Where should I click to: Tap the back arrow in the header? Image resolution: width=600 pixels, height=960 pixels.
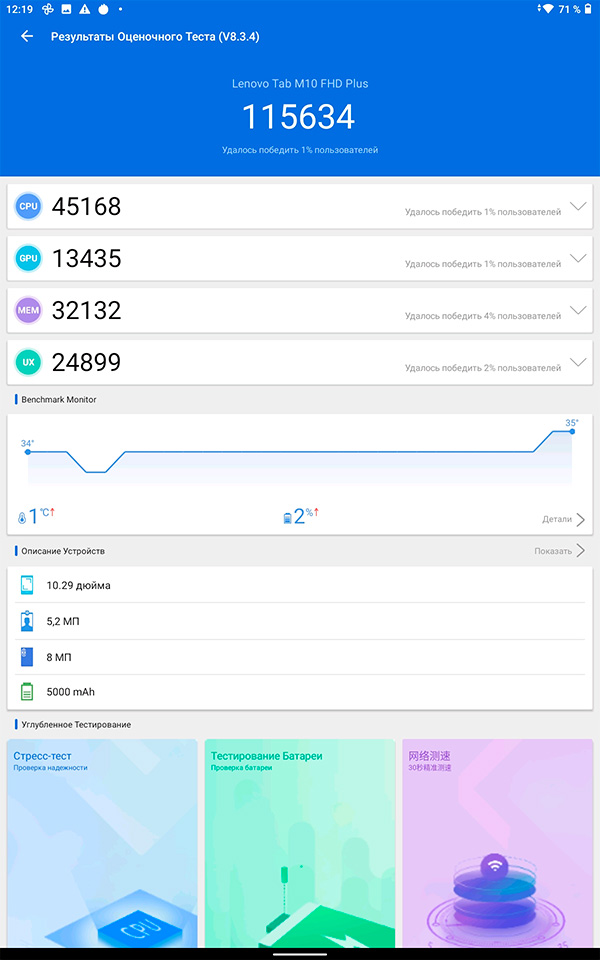[x=27, y=36]
